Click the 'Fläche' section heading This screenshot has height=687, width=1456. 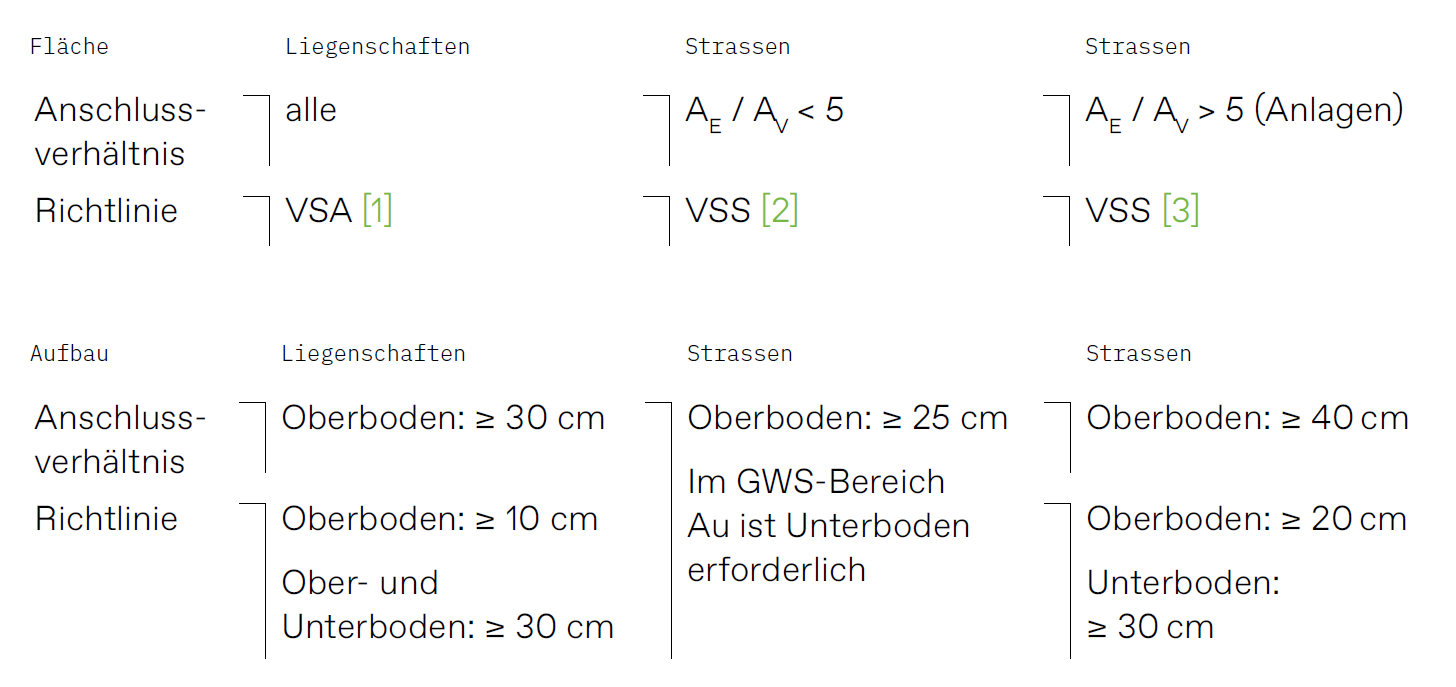[x=69, y=46]
